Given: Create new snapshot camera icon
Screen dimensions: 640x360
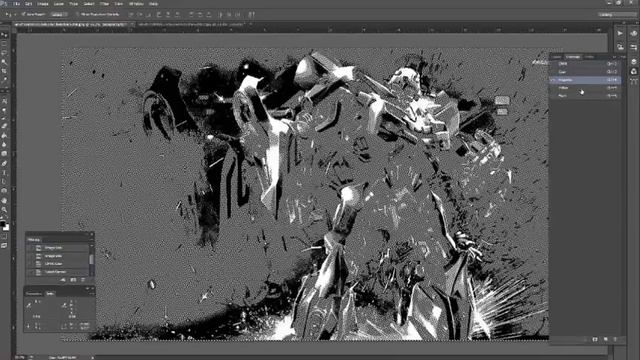Looking at the screenshot, I should tap(73, 280).
